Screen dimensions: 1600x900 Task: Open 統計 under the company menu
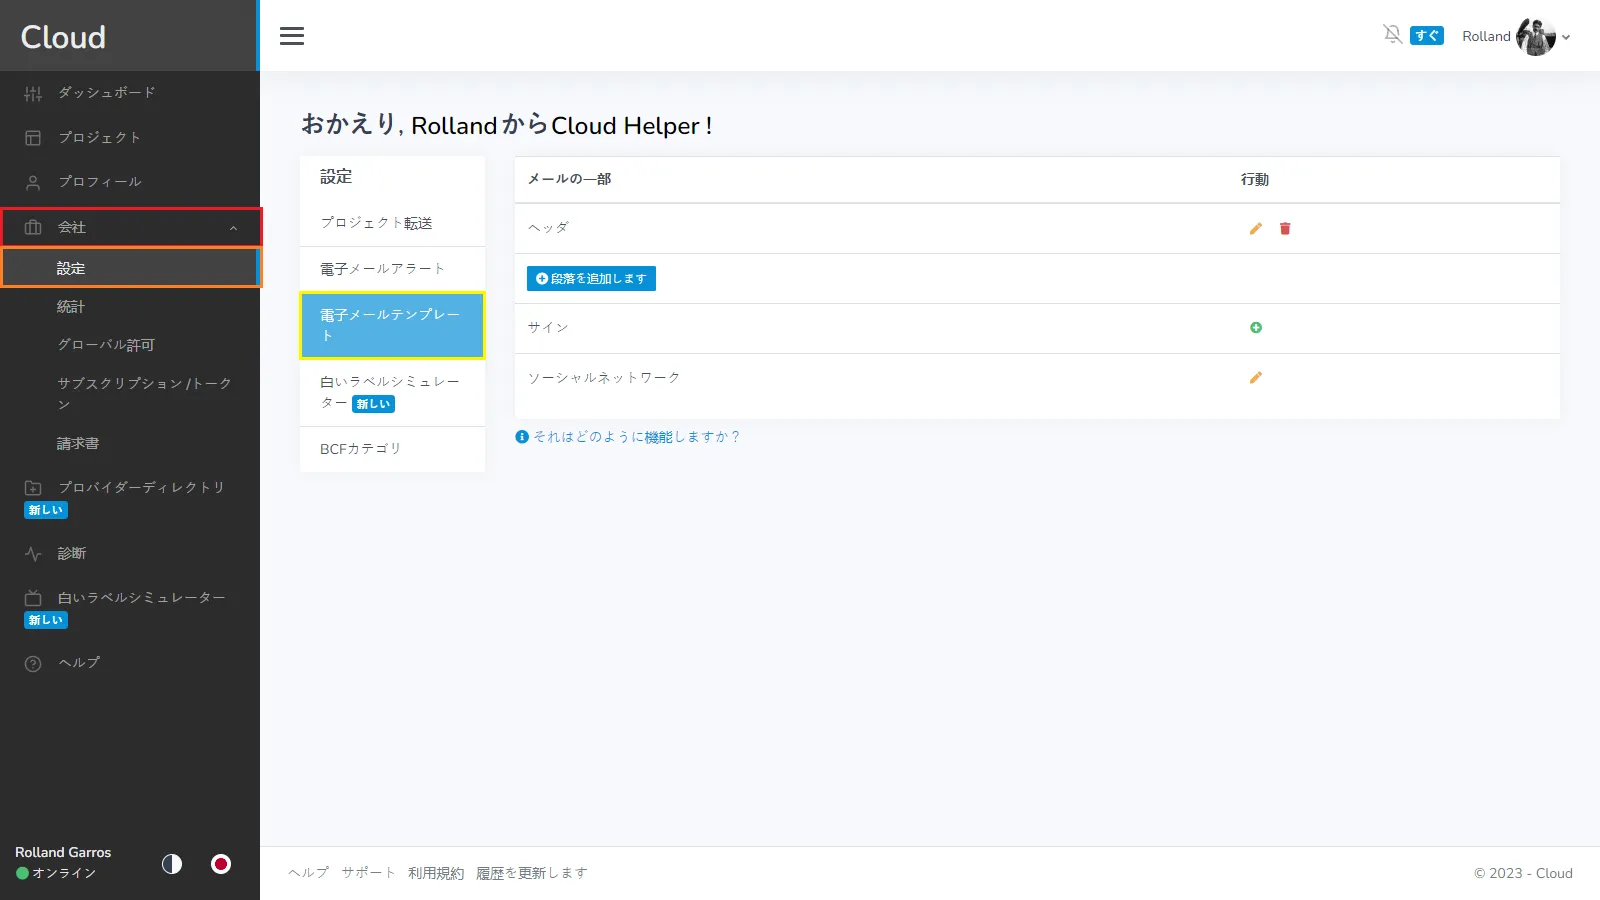pyautogui.click(x=71, y=307)
